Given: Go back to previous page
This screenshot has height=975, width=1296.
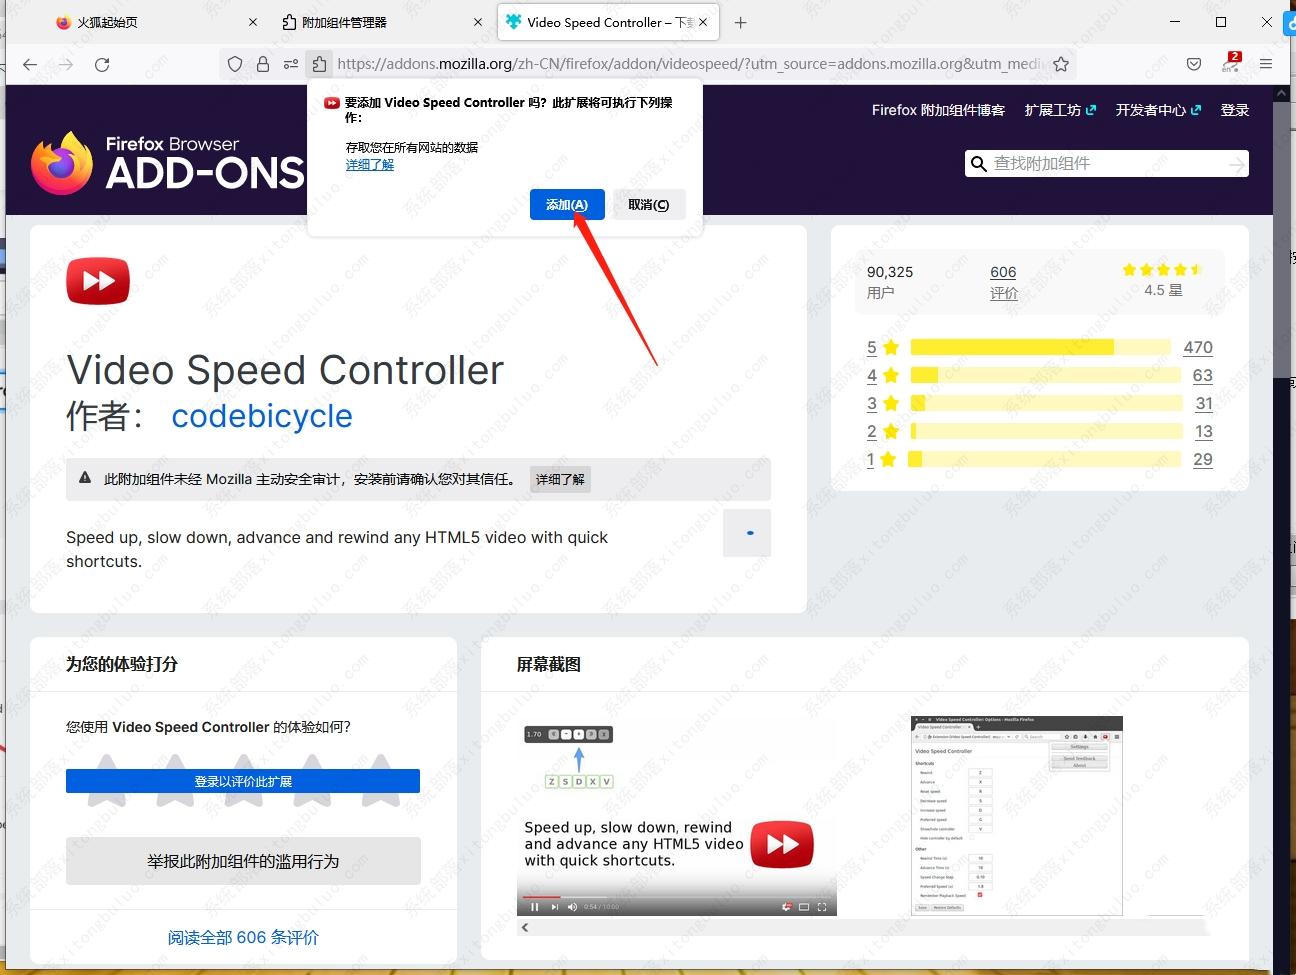Looking at the screenshot, I should click(x=30, y=64).
